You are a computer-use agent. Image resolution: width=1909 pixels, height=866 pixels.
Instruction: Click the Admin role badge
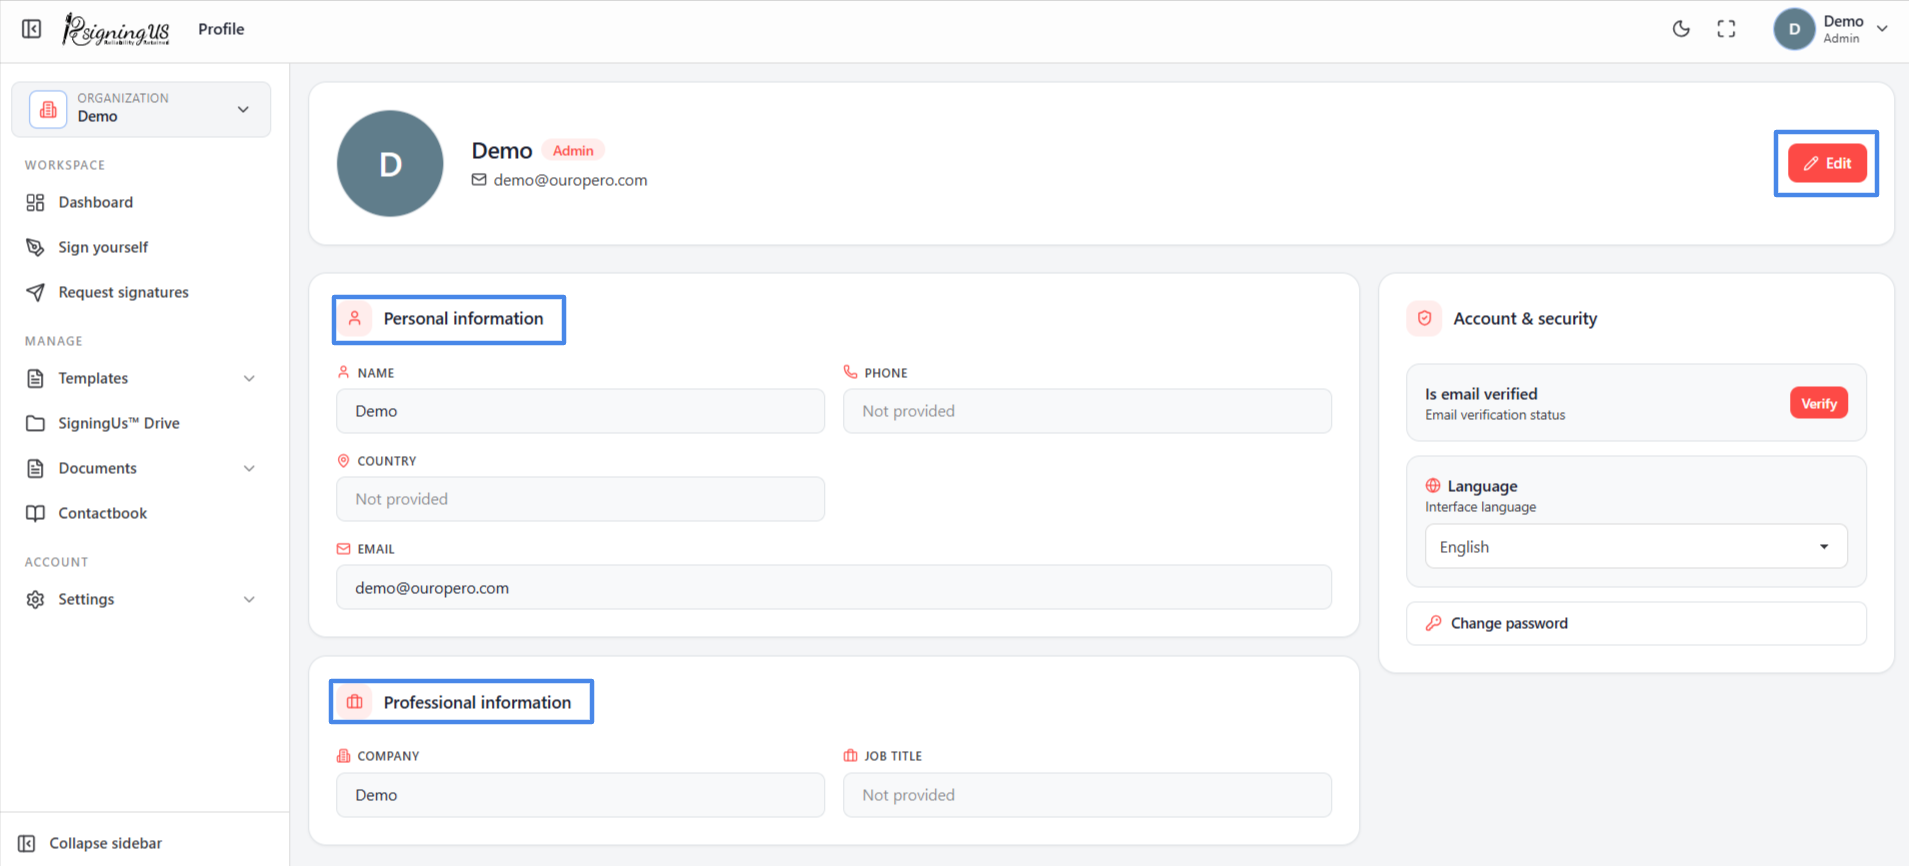[x=573, y=150]
